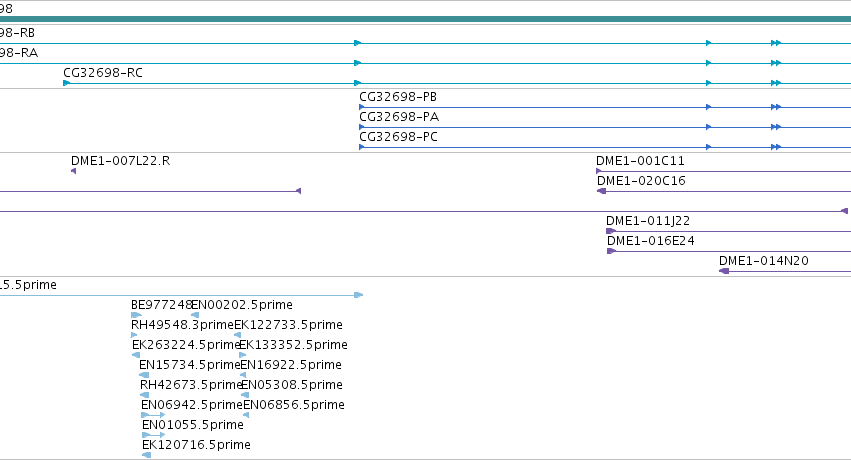
Task: Click the CG32698-RC transcript start arrow
Action: pos(66,83)
